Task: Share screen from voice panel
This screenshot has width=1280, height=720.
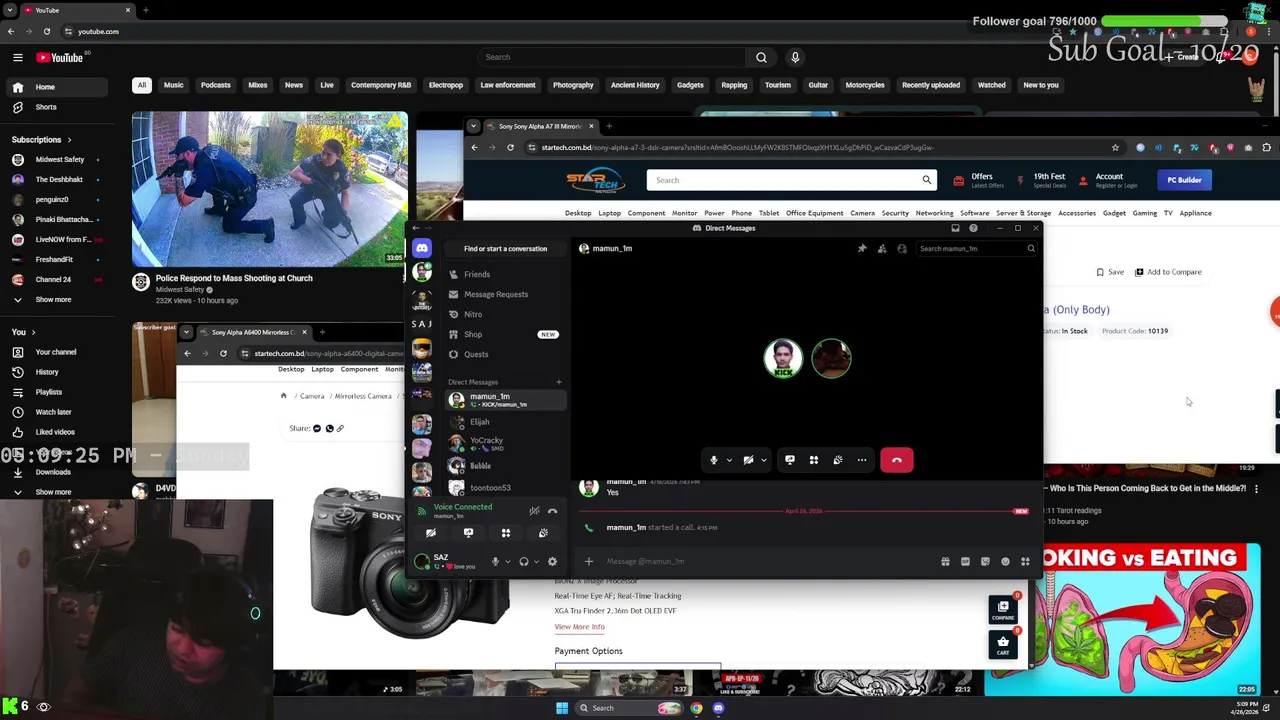Action: coord(468,533)
